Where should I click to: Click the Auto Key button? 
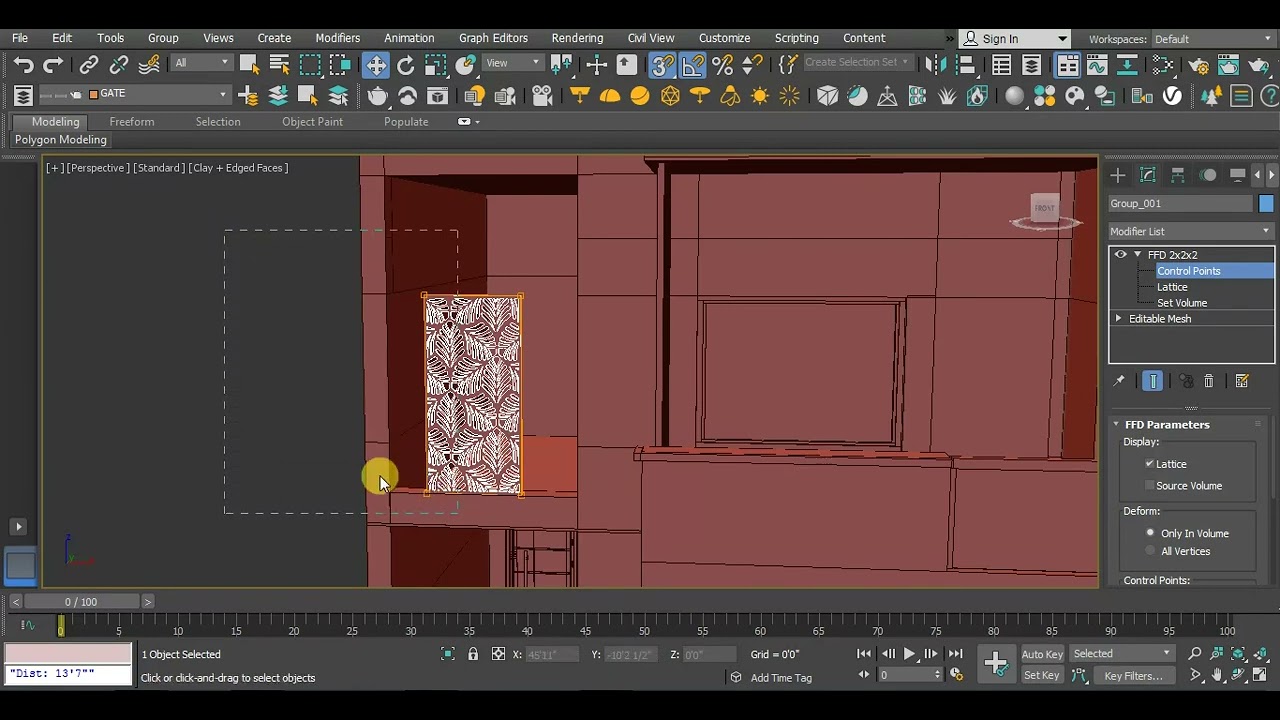pos(1041,654)
